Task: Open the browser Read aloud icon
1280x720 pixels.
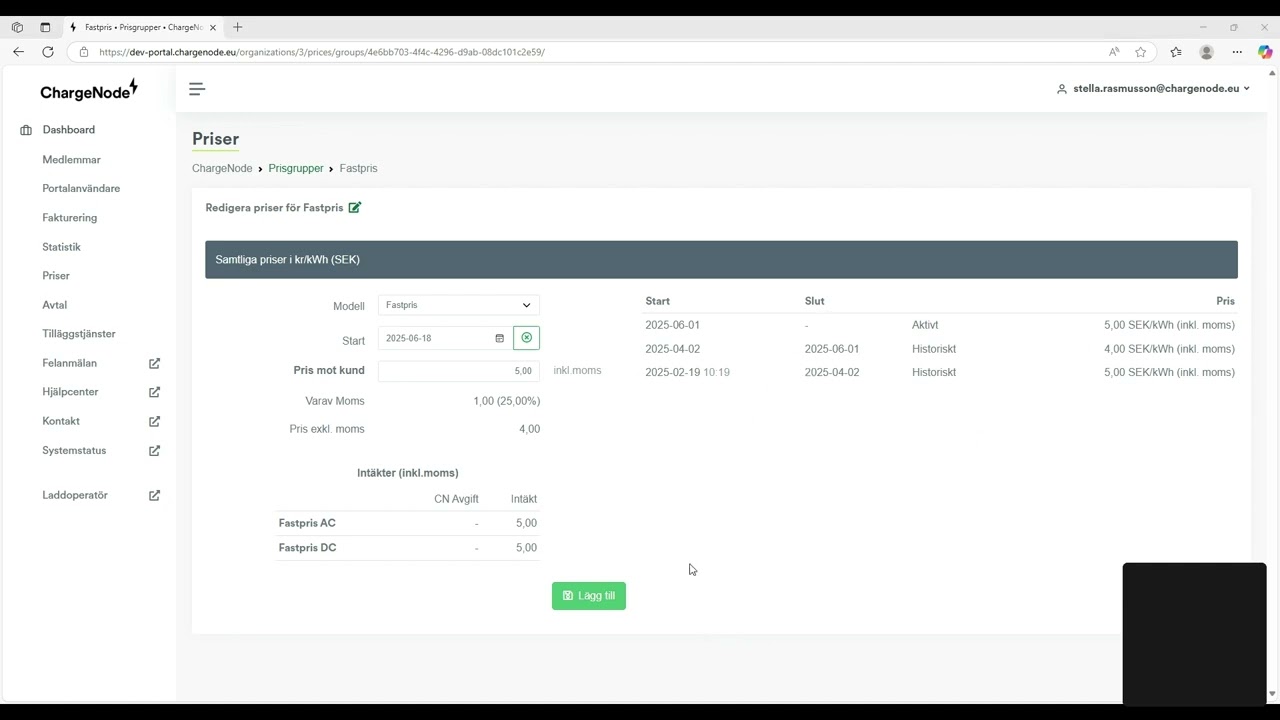Action: click(x=1114, y=52)
